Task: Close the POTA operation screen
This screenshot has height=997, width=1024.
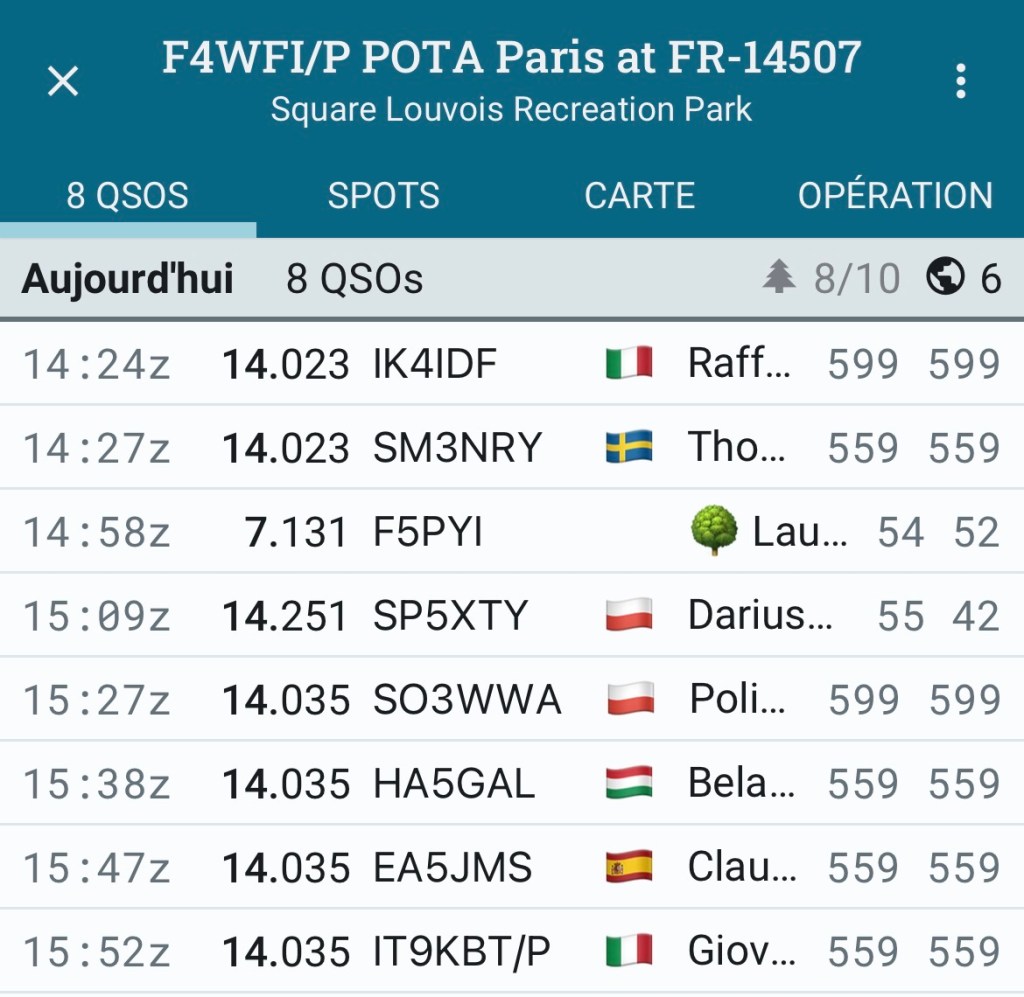Action: click(63, 82)
